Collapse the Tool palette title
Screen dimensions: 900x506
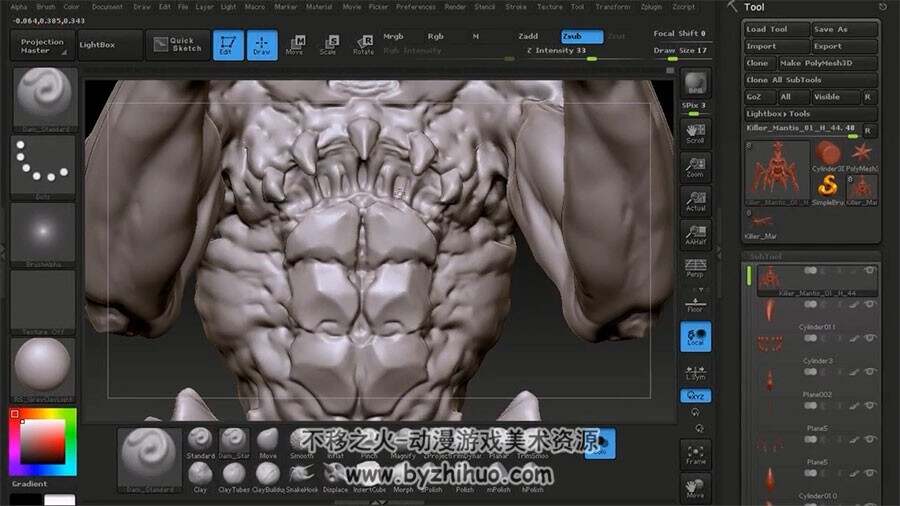[754, 7]
